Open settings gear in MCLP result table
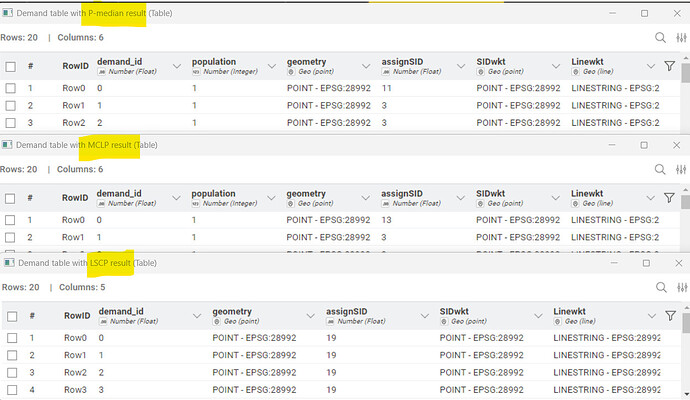This screenshot has width=690, height=400. coord(679,169)
